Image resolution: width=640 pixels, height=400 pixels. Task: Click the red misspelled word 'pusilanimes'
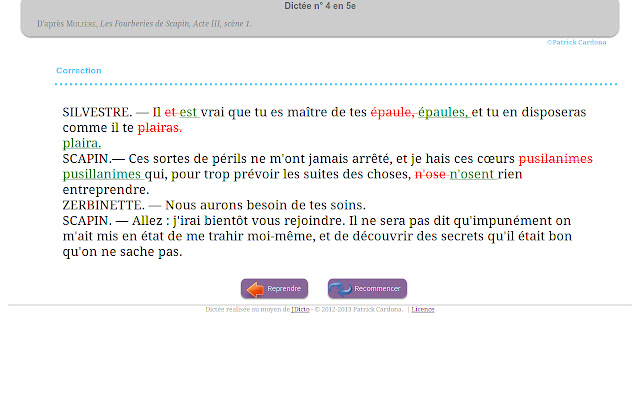click(x=555, y=159)
